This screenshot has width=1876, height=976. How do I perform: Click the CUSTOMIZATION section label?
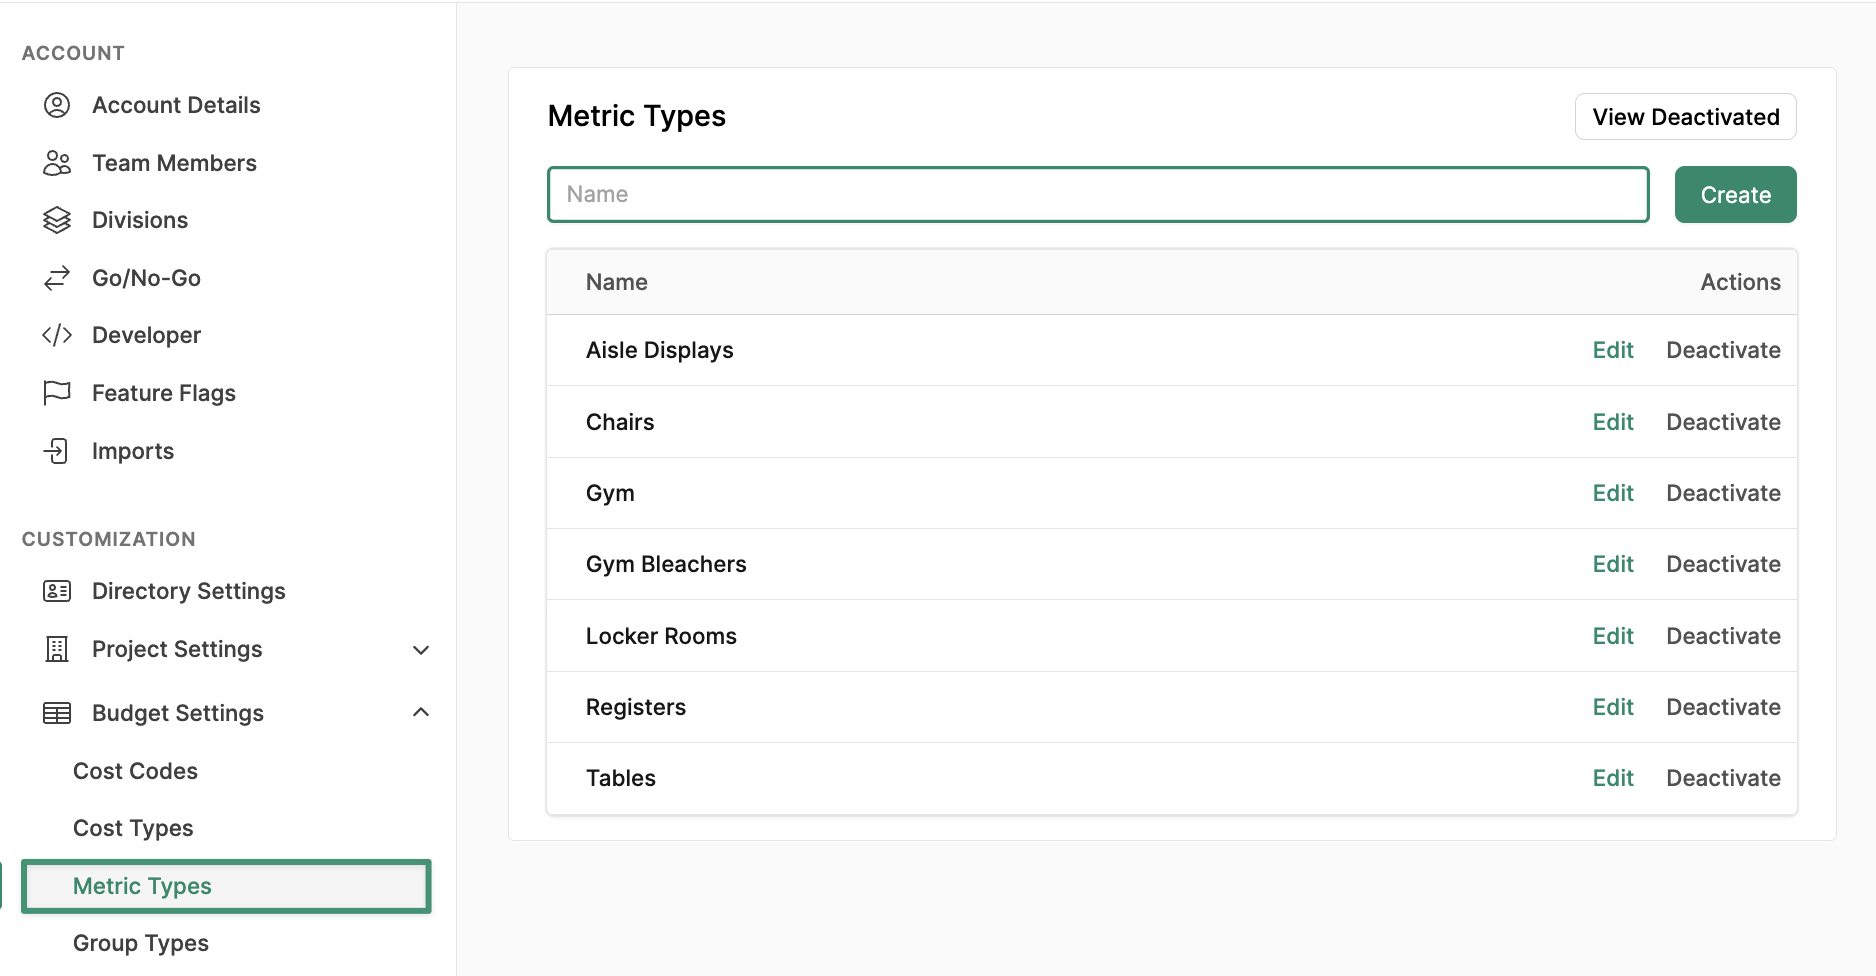point(109,539)
